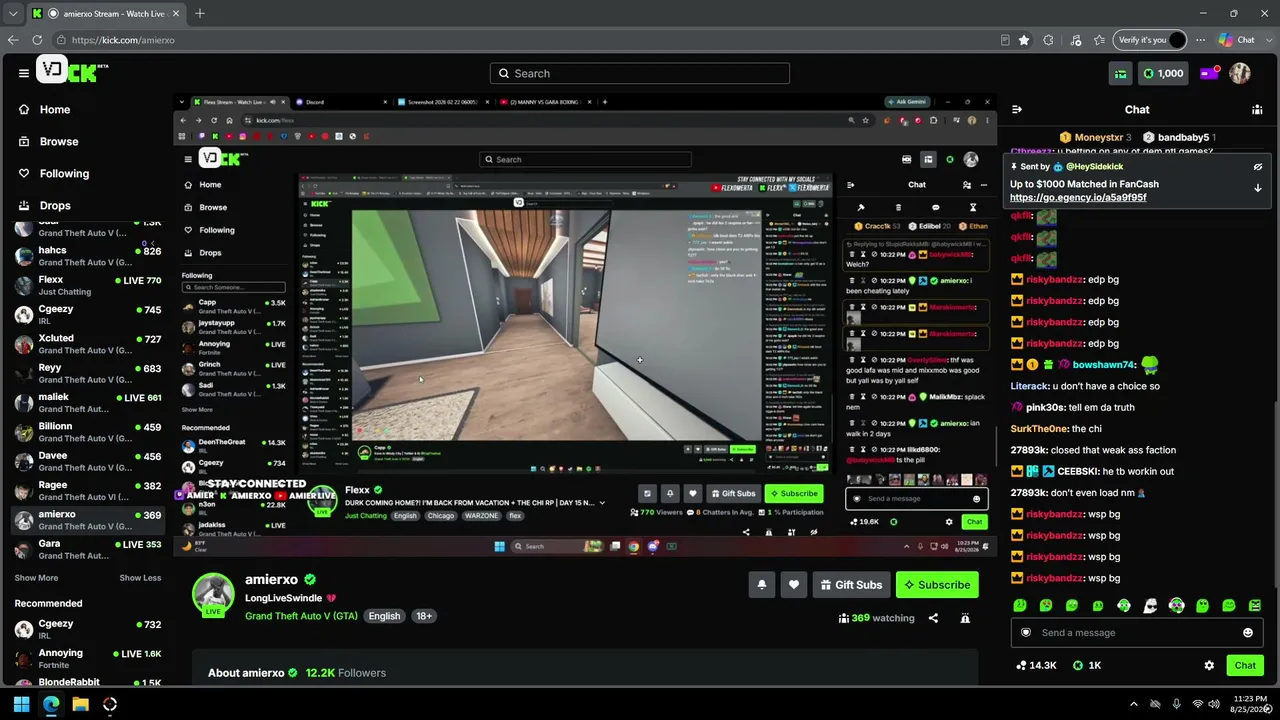Viewport: 1280px width, 720px height.
Task: Click the Gift Subs button
Action: 851,585
